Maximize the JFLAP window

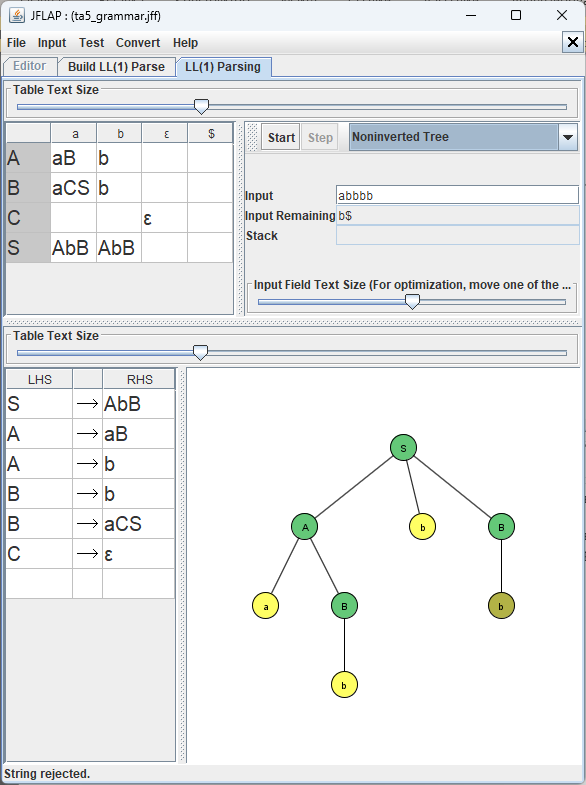[516, 16]
